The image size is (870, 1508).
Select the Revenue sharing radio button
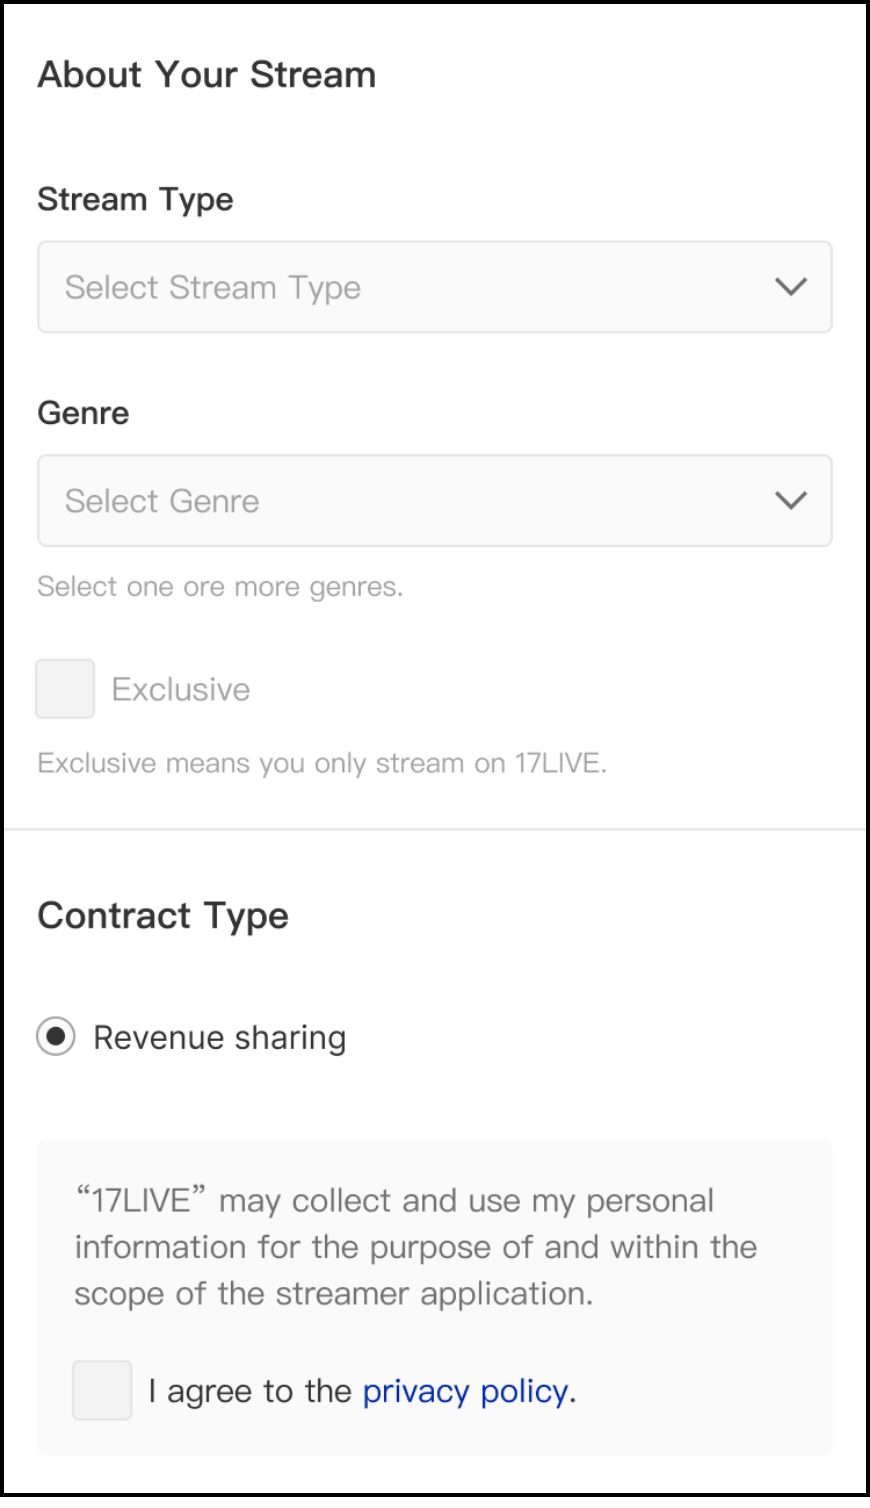[56, 1037]
